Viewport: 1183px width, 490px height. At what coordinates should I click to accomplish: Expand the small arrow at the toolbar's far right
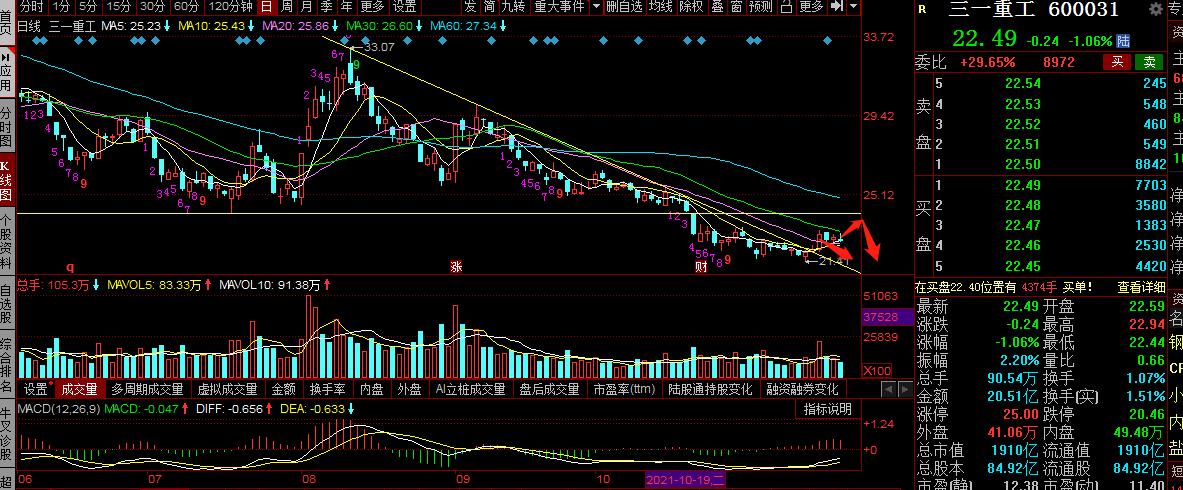tap(853, 7)
